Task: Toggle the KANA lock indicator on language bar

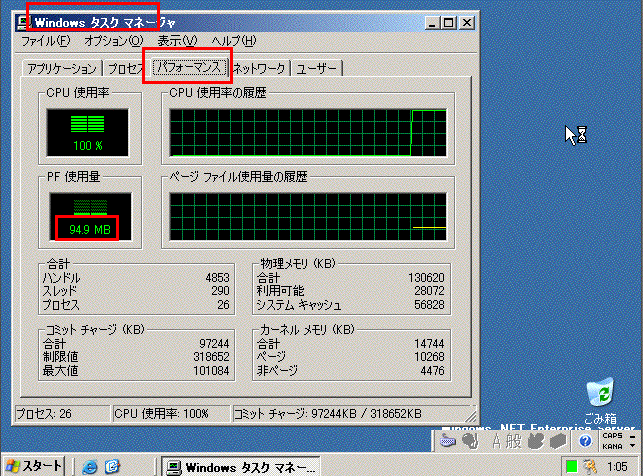Action: tap(612, 446)
